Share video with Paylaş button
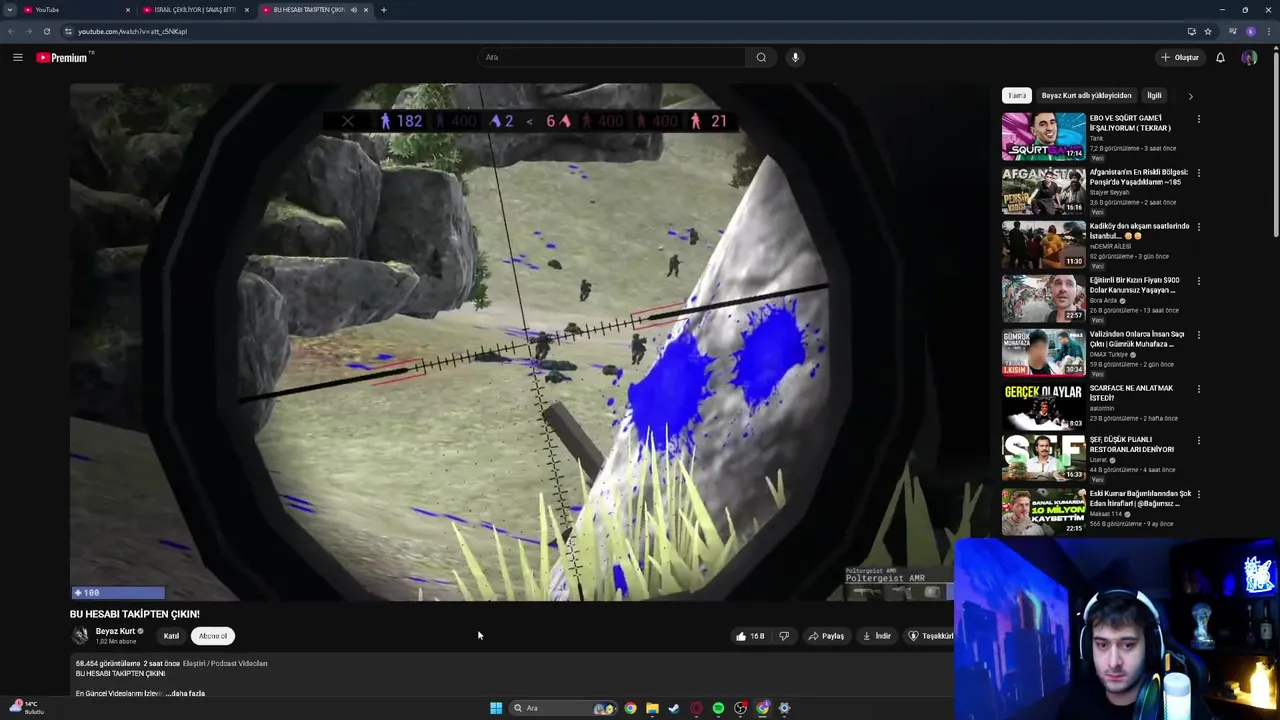 (x=826, y=636)
